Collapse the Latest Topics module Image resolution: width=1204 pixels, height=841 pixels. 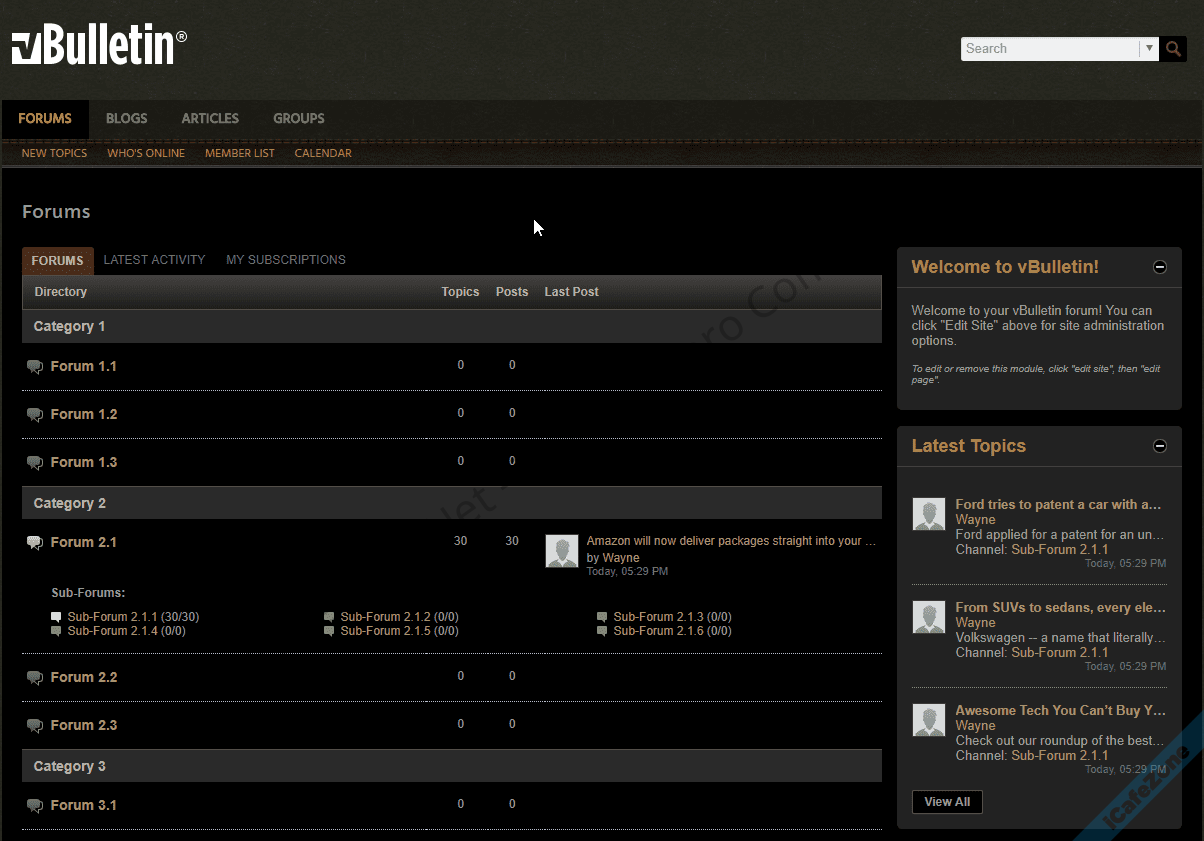click(1160, 446)
